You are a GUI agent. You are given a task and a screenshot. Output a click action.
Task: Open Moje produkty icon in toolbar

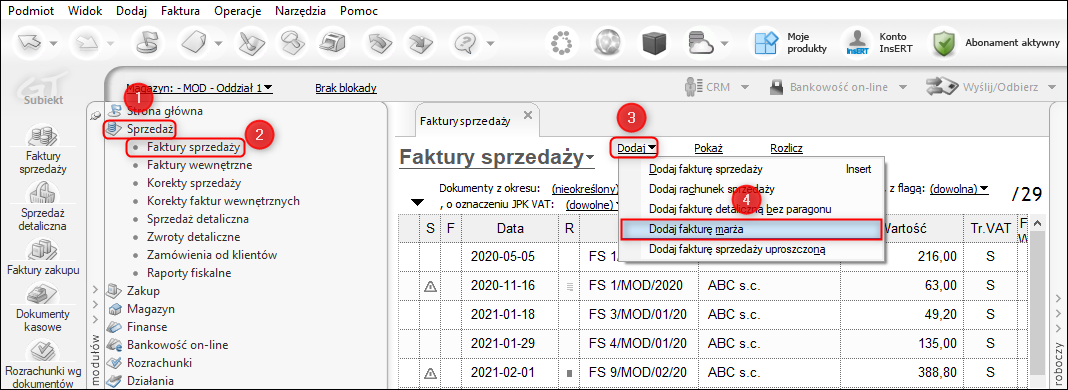764,42
